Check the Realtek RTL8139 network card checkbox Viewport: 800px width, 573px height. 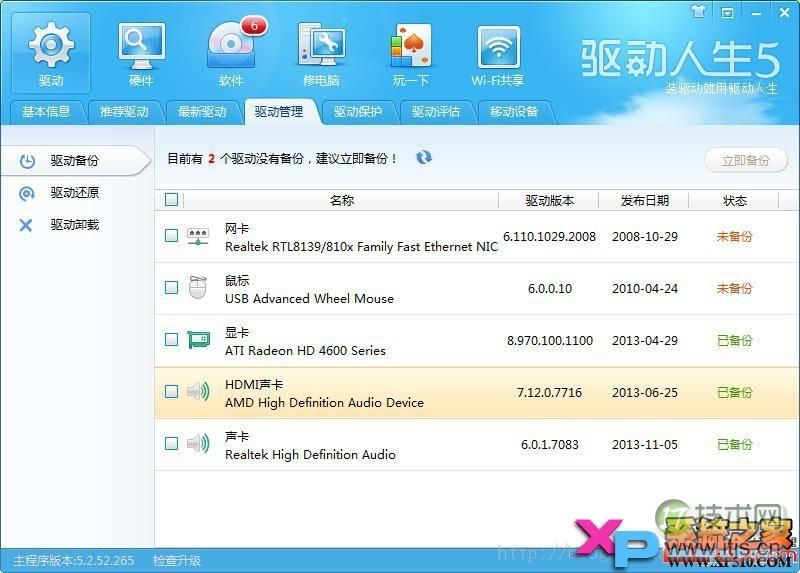coord(171,236)
